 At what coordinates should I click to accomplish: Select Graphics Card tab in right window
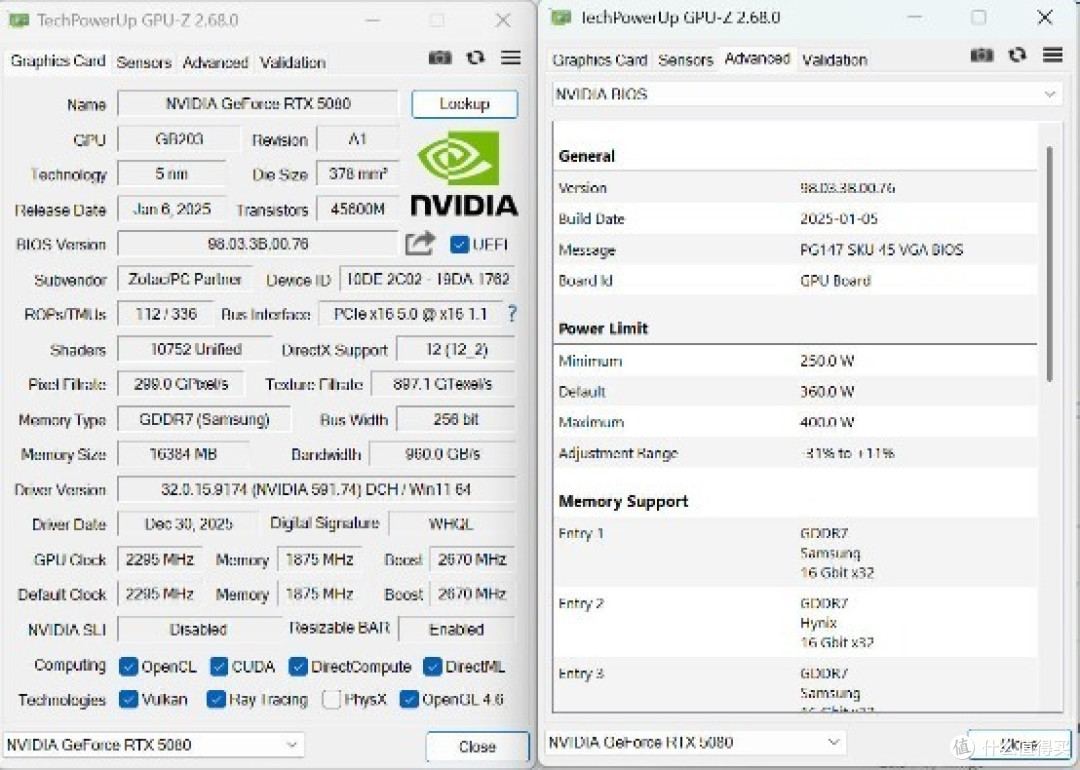[x=599, y=60]
